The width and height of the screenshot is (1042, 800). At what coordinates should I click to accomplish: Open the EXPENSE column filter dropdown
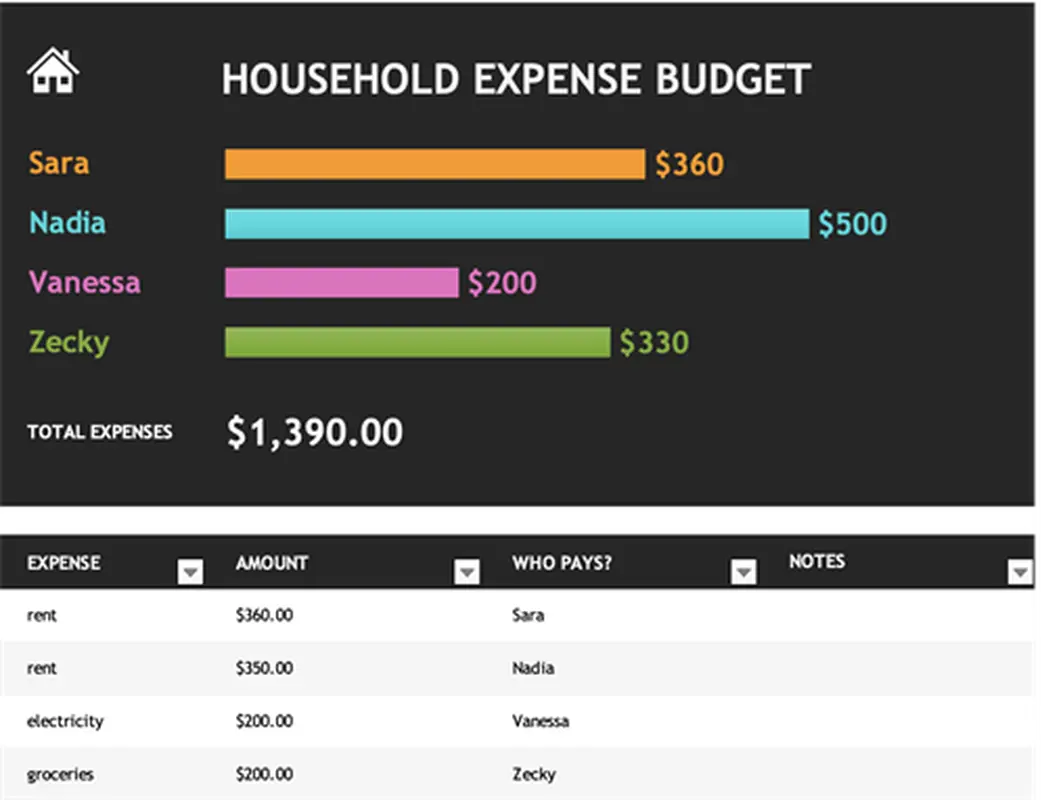pyautogui.click(x=190, y=572)
